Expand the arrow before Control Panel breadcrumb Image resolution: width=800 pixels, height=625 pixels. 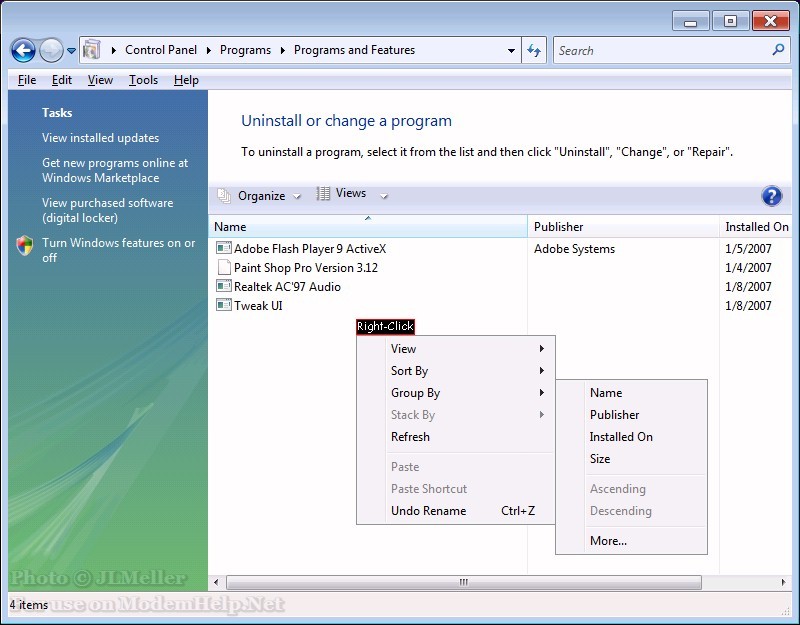[113, 50]
